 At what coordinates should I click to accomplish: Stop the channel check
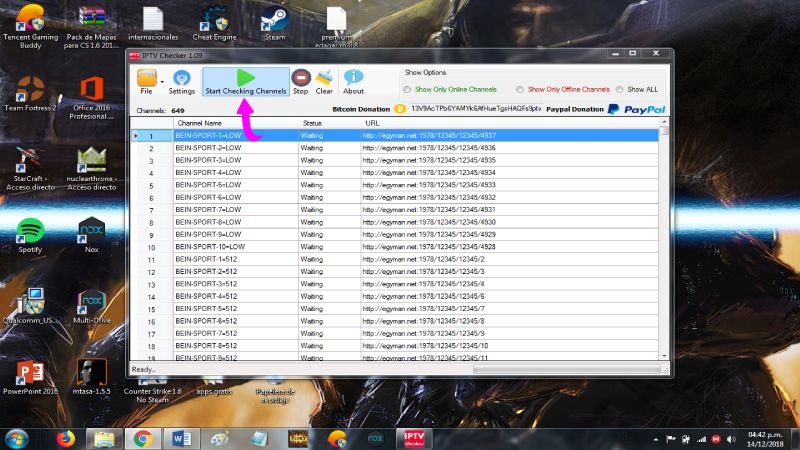pyautogui.click(x=301, y=82)
